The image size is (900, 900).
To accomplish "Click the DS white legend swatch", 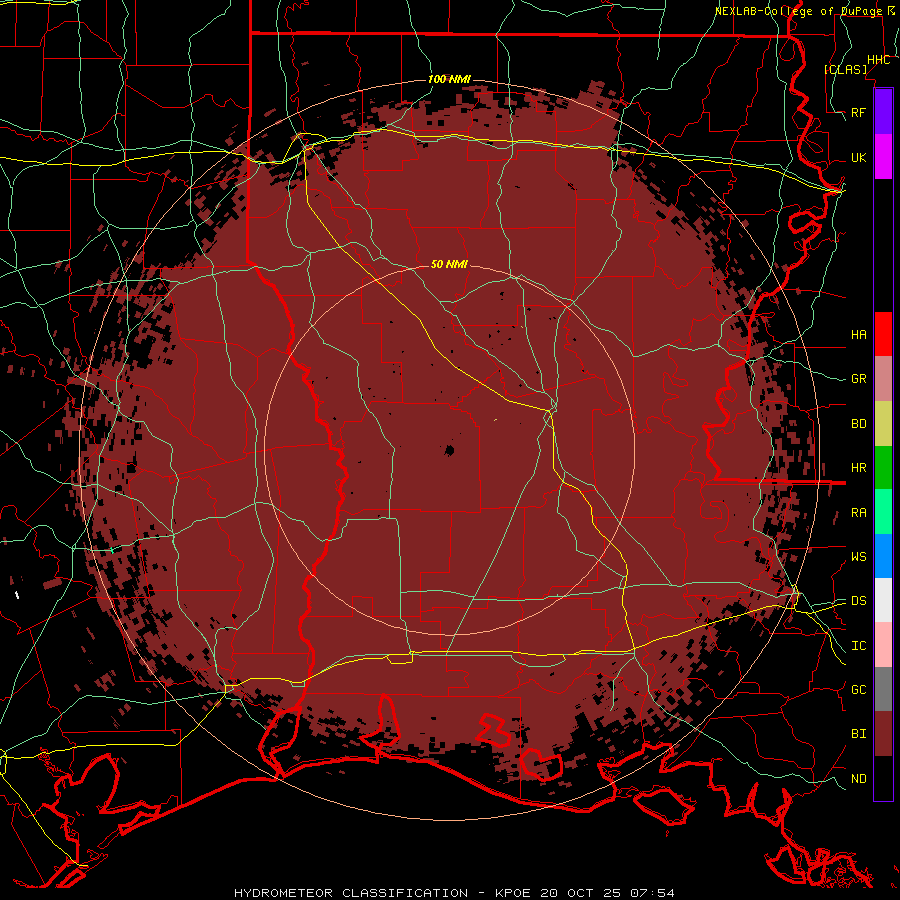I will click(883, 600).
